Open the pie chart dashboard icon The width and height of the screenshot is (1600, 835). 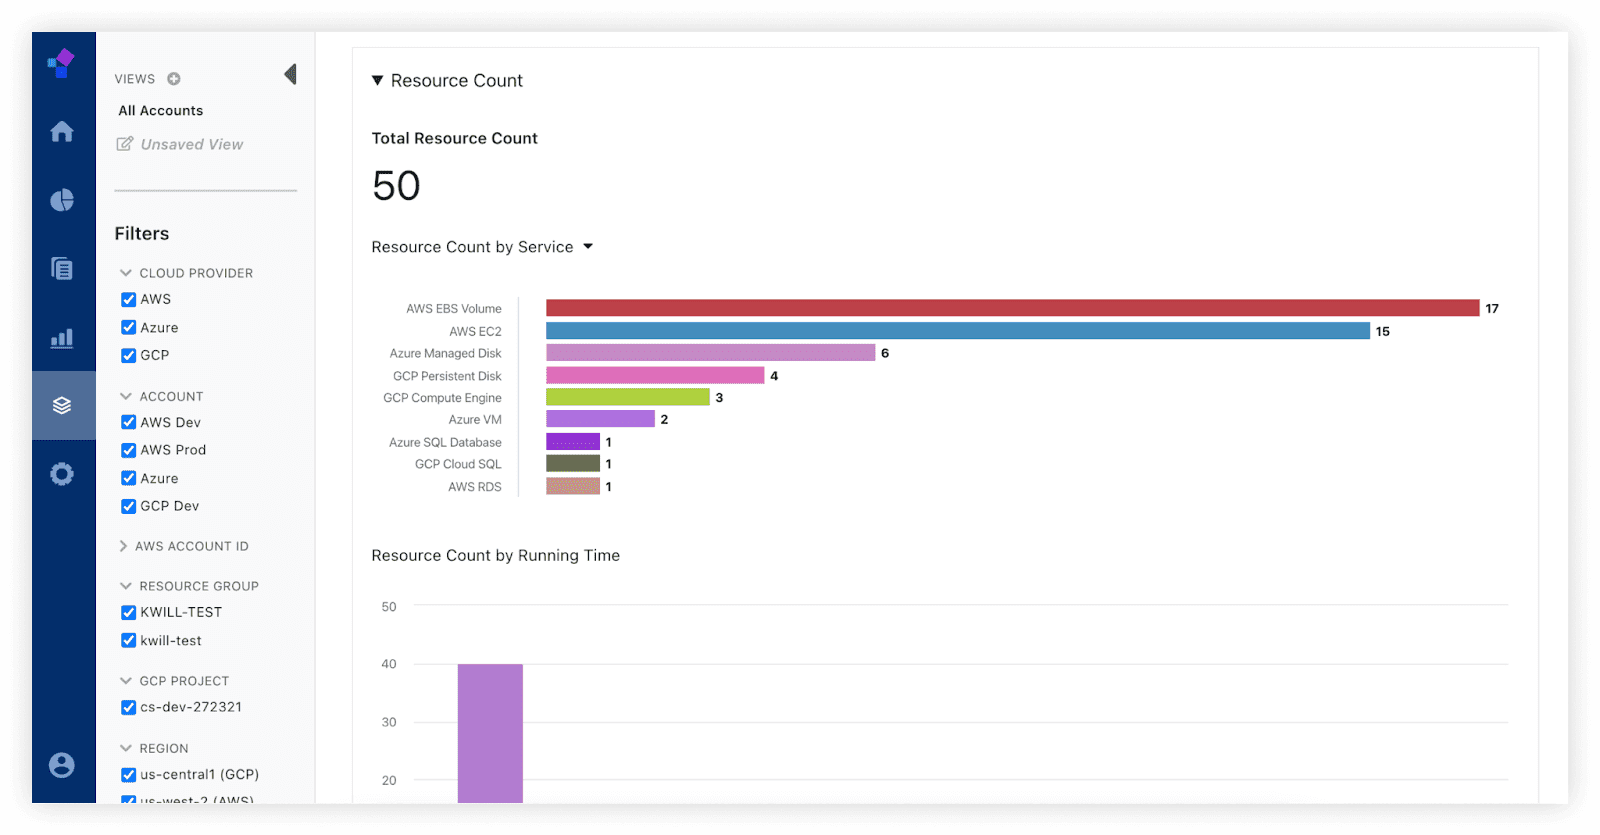tap(62, 200)
